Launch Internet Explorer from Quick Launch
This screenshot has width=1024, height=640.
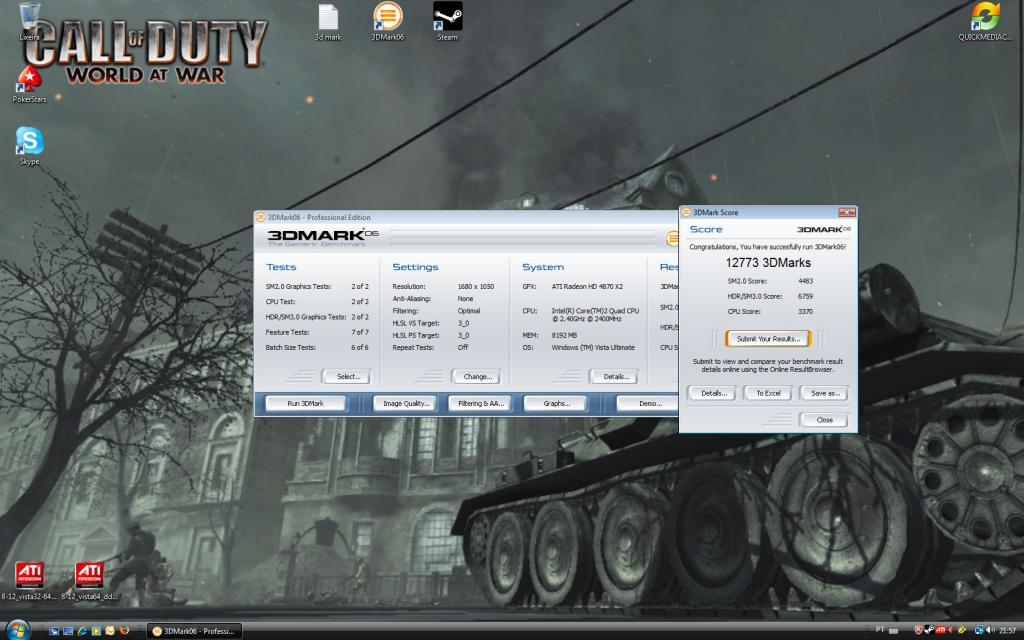(x=82, y=631)
